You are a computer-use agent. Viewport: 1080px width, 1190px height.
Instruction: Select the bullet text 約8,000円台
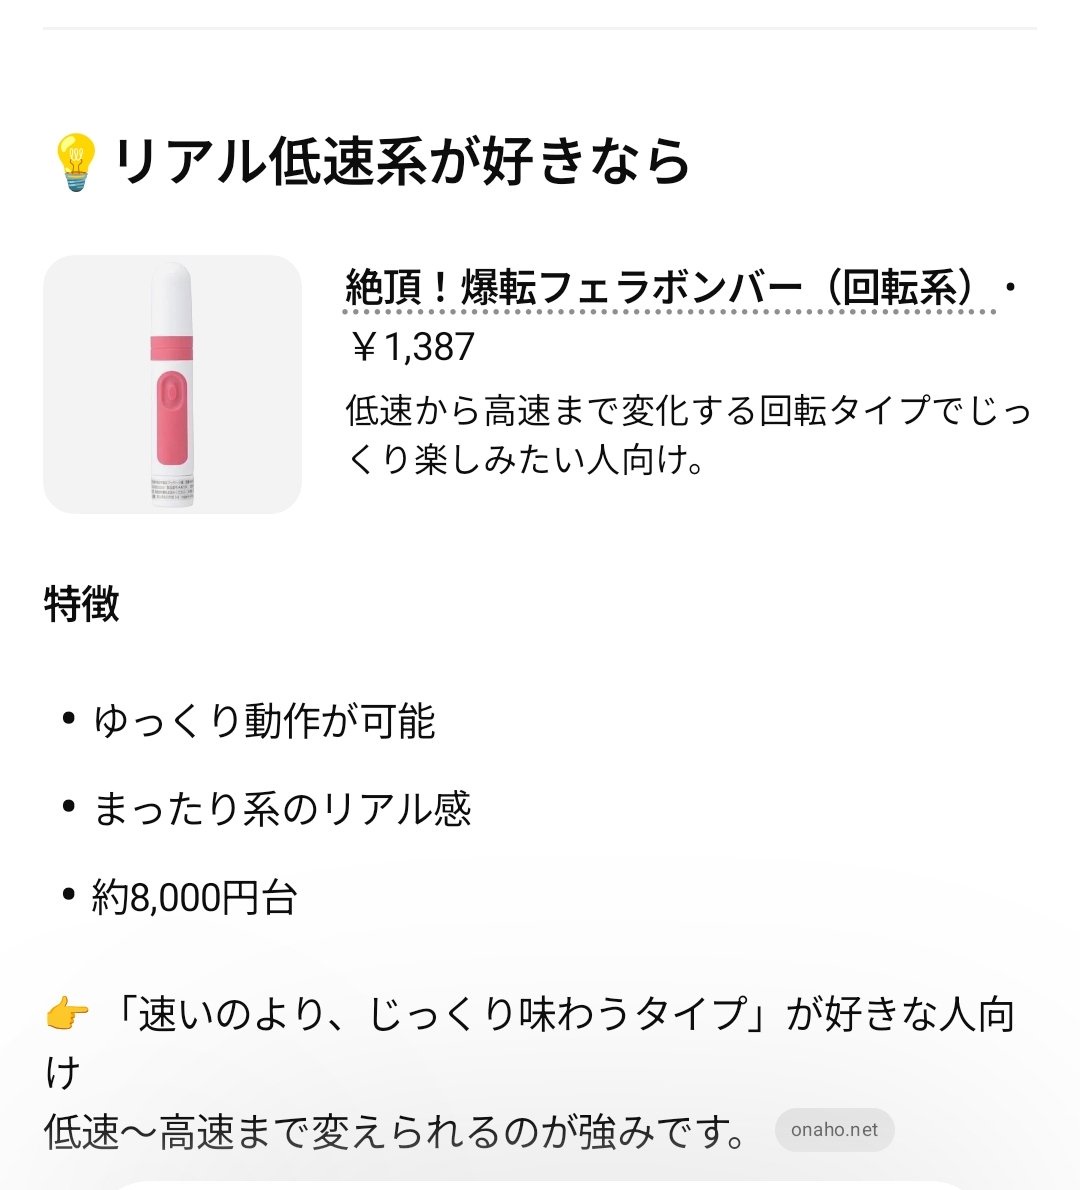coord(195,897)
